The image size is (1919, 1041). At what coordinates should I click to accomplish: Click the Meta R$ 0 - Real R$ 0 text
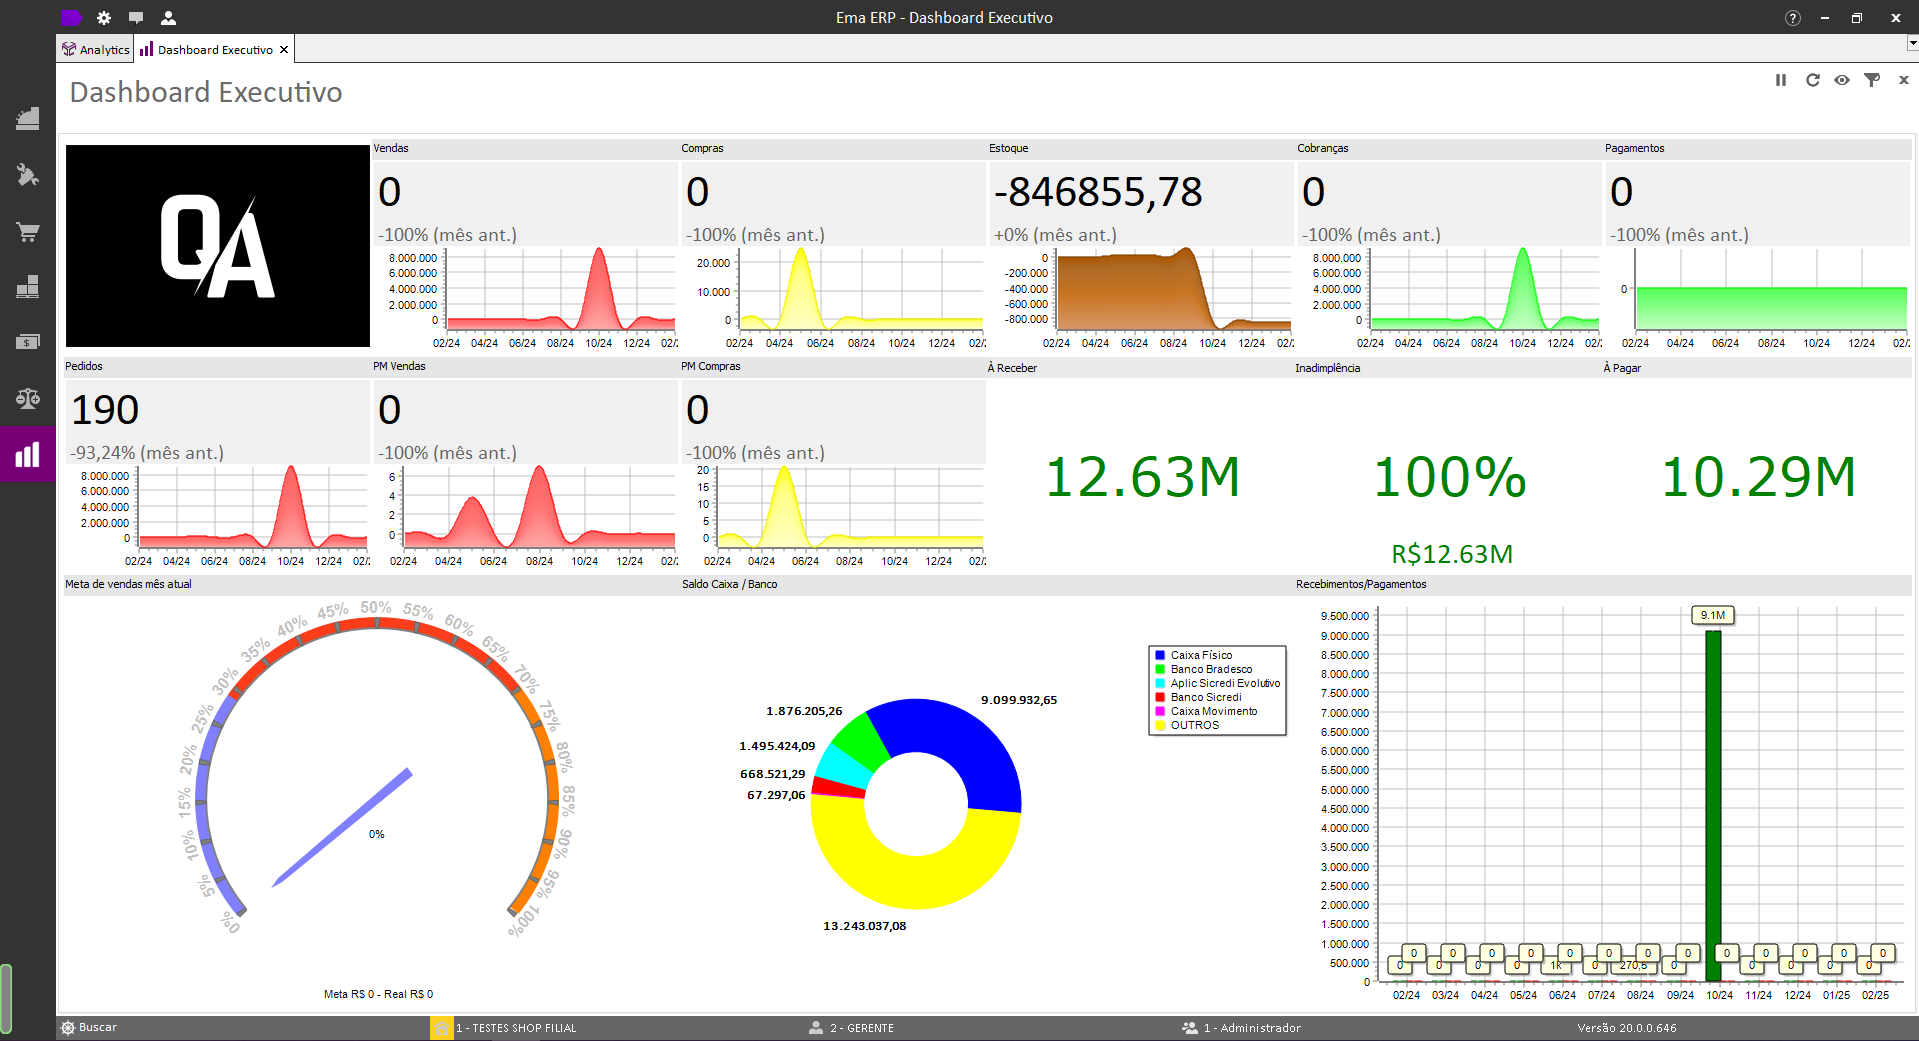coord(378,994)
